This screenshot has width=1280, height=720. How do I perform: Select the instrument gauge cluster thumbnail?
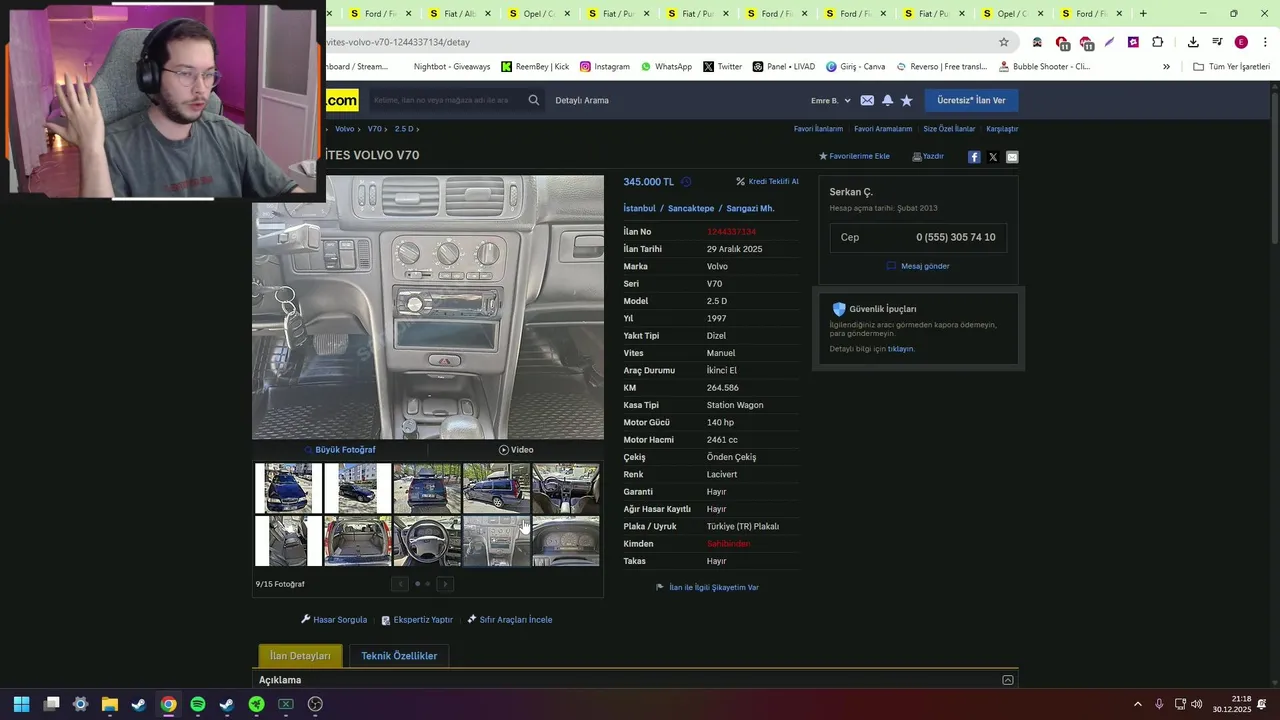click(566, 541)
